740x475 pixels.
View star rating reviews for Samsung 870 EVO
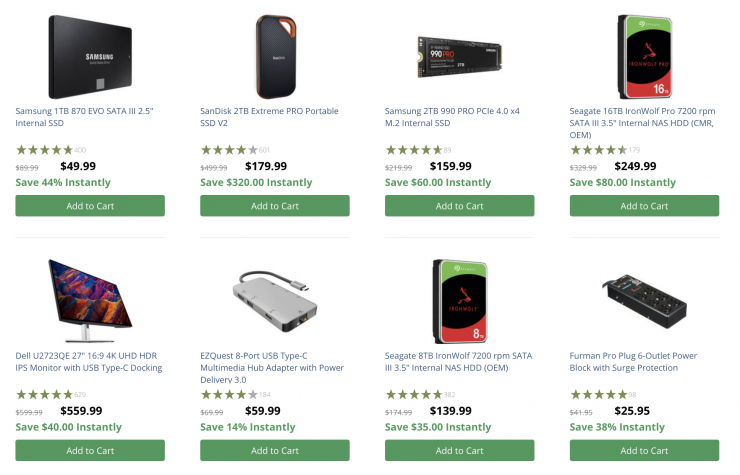[x=44, y=150]
